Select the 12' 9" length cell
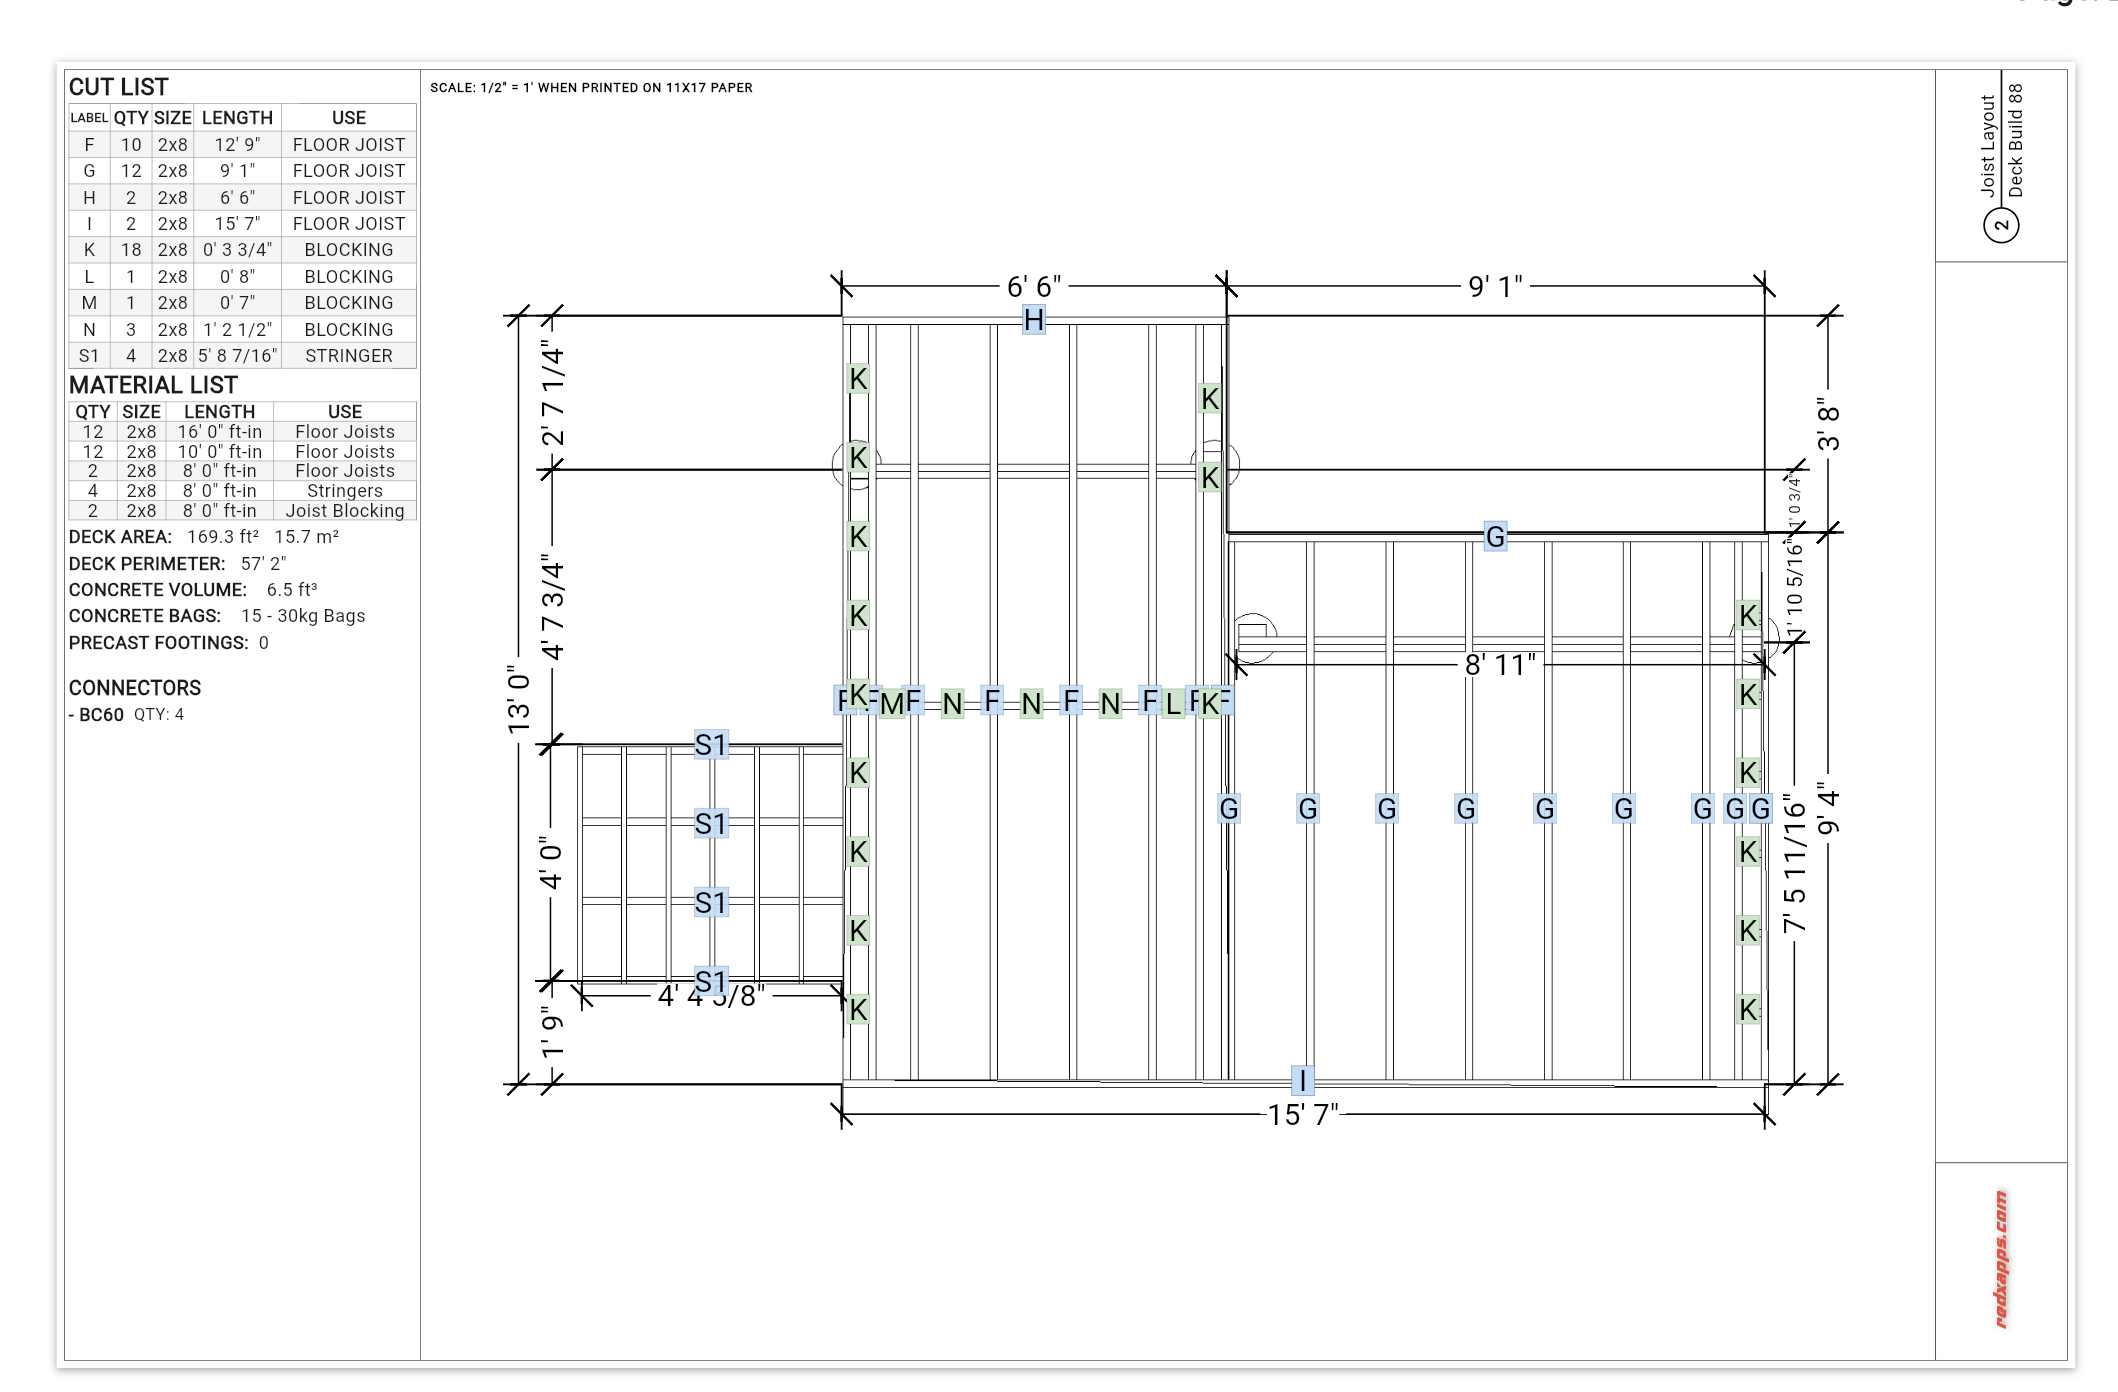Image resolution: width=2118 pixels, height=1392 pixels. 237,144
